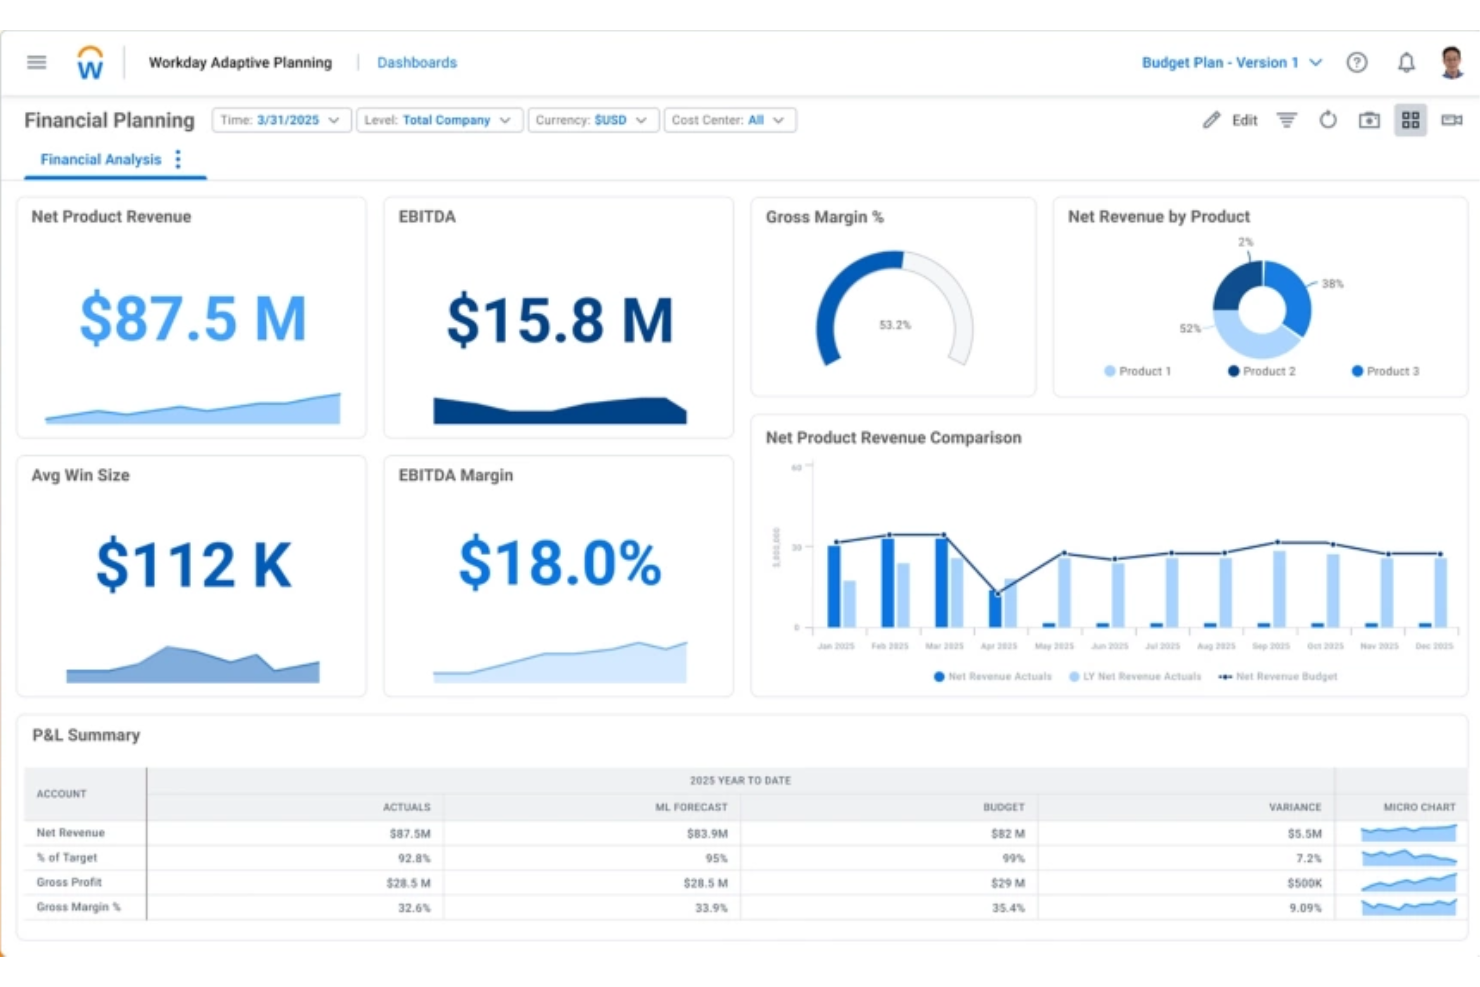Click the Gross Profit row micro chart
This screenshot has width=1480, height=987.
pyautogui.click(x=1408, y=882)
